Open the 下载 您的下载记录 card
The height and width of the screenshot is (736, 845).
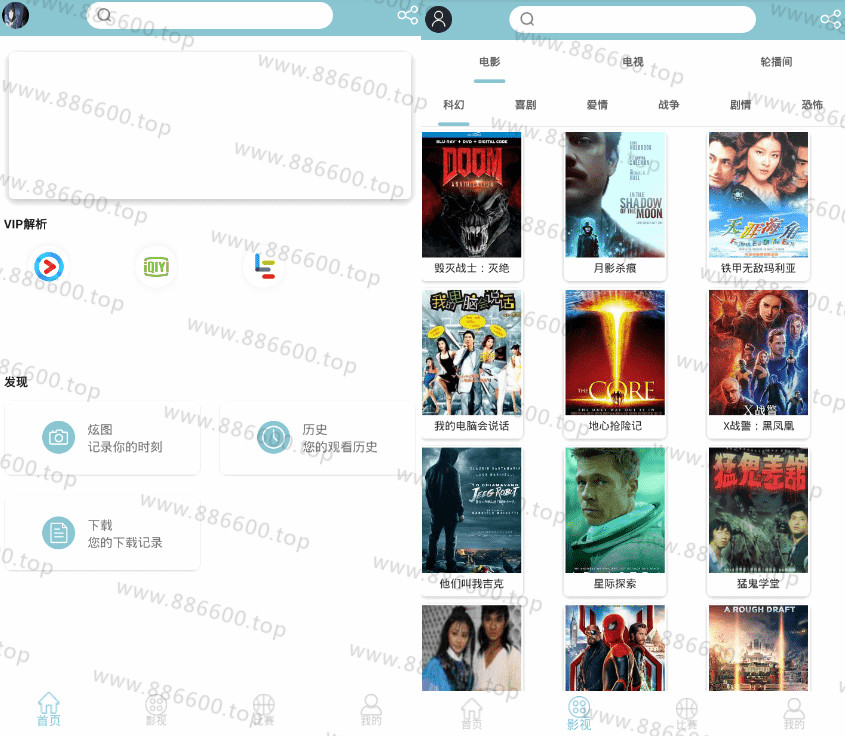[x=102, y=533]
